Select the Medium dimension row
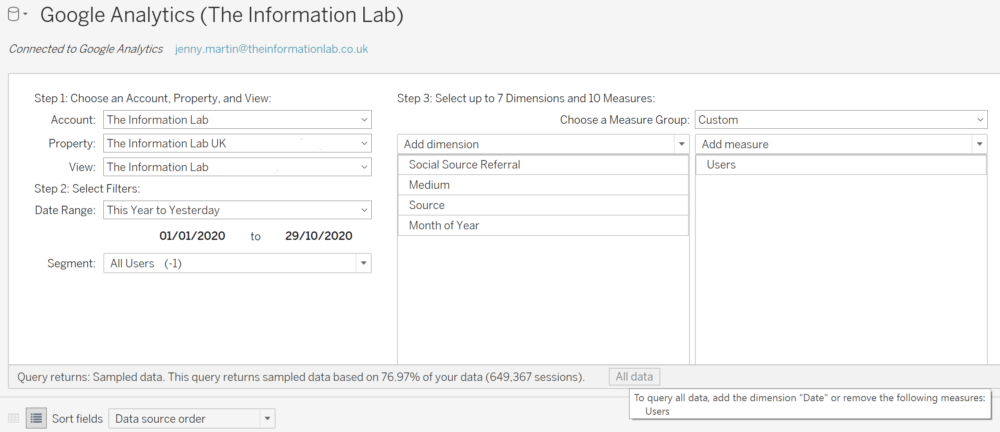Image resolution: width=1000 pixels, height=432 pixels. tap(543, 185)
